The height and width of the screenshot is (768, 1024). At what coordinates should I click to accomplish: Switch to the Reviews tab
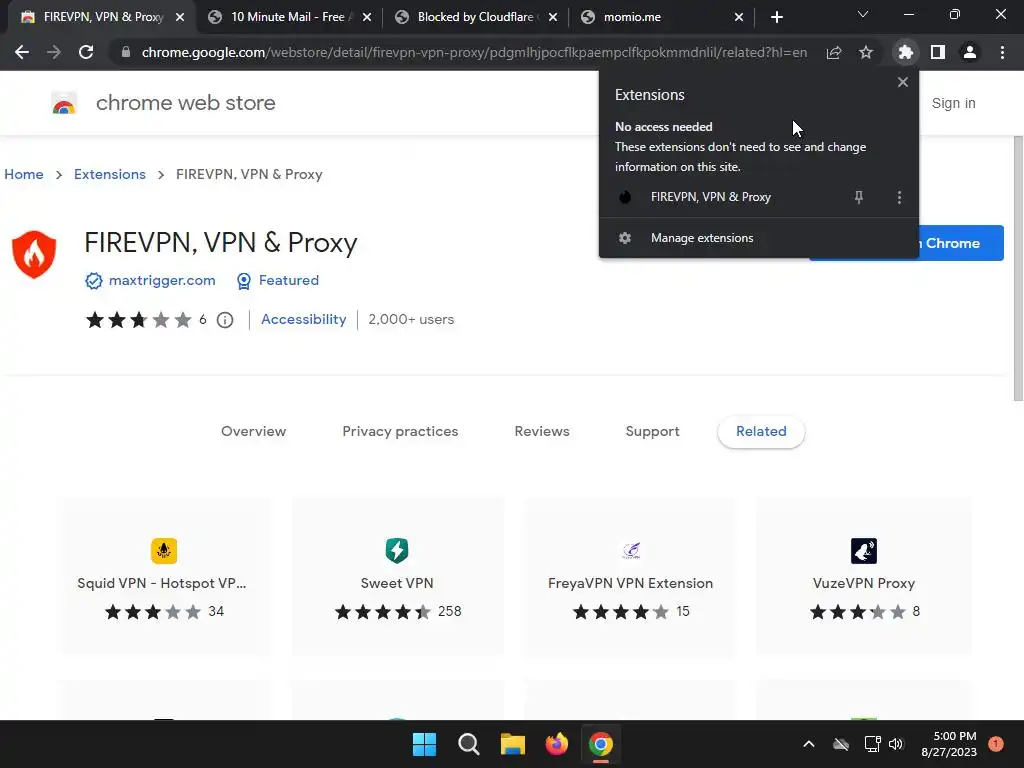(x=542, y=432)
